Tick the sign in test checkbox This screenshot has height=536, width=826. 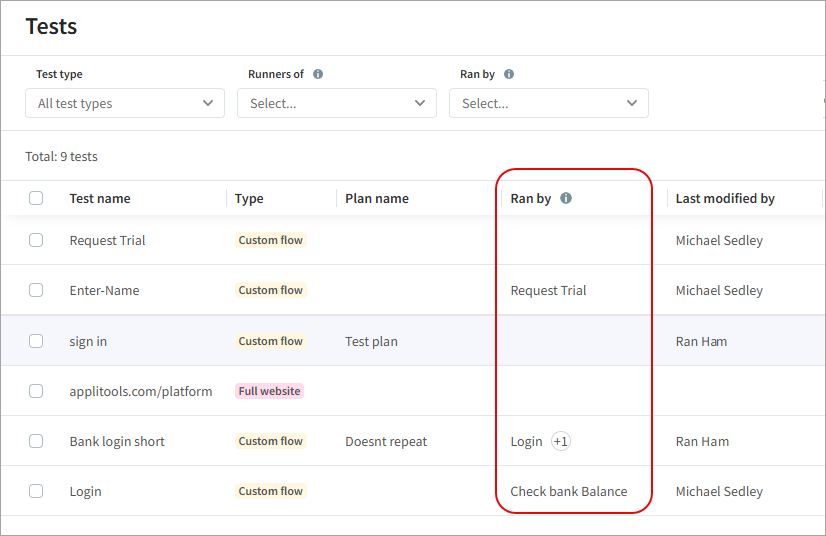[36, 341]
